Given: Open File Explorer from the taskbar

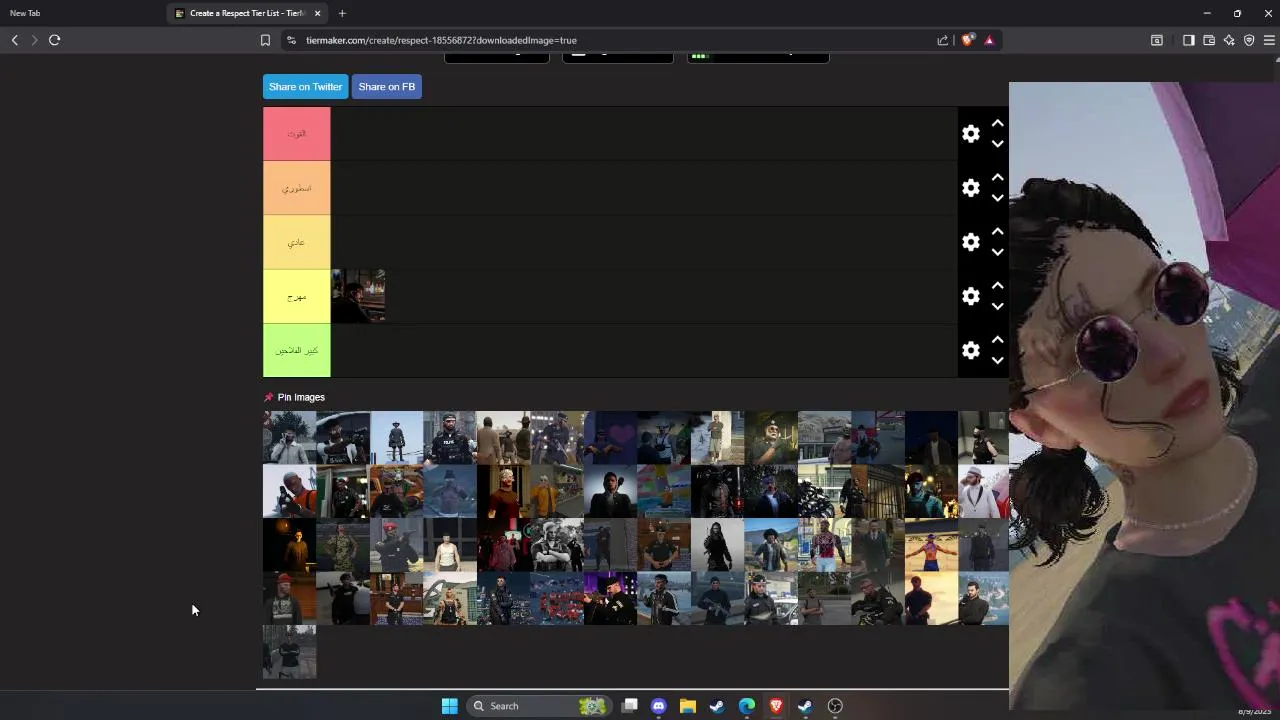Looking at the screenshot, I should 688,706.
